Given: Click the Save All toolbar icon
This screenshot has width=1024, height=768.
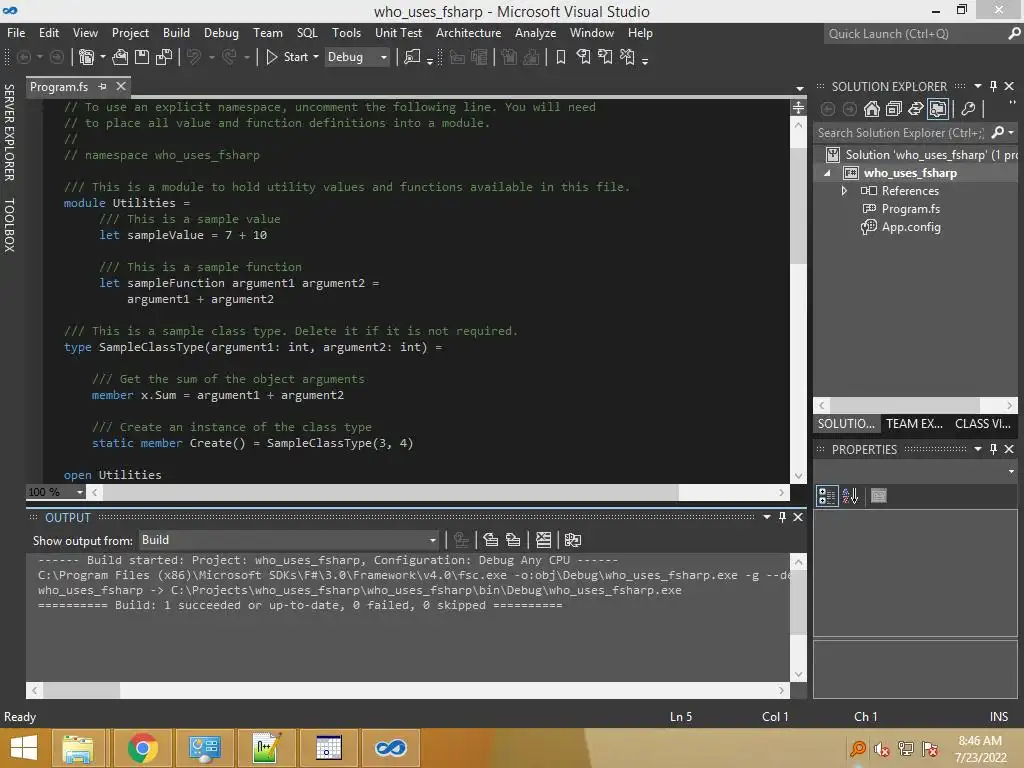Looking at the screenshot, I should 164,57.
